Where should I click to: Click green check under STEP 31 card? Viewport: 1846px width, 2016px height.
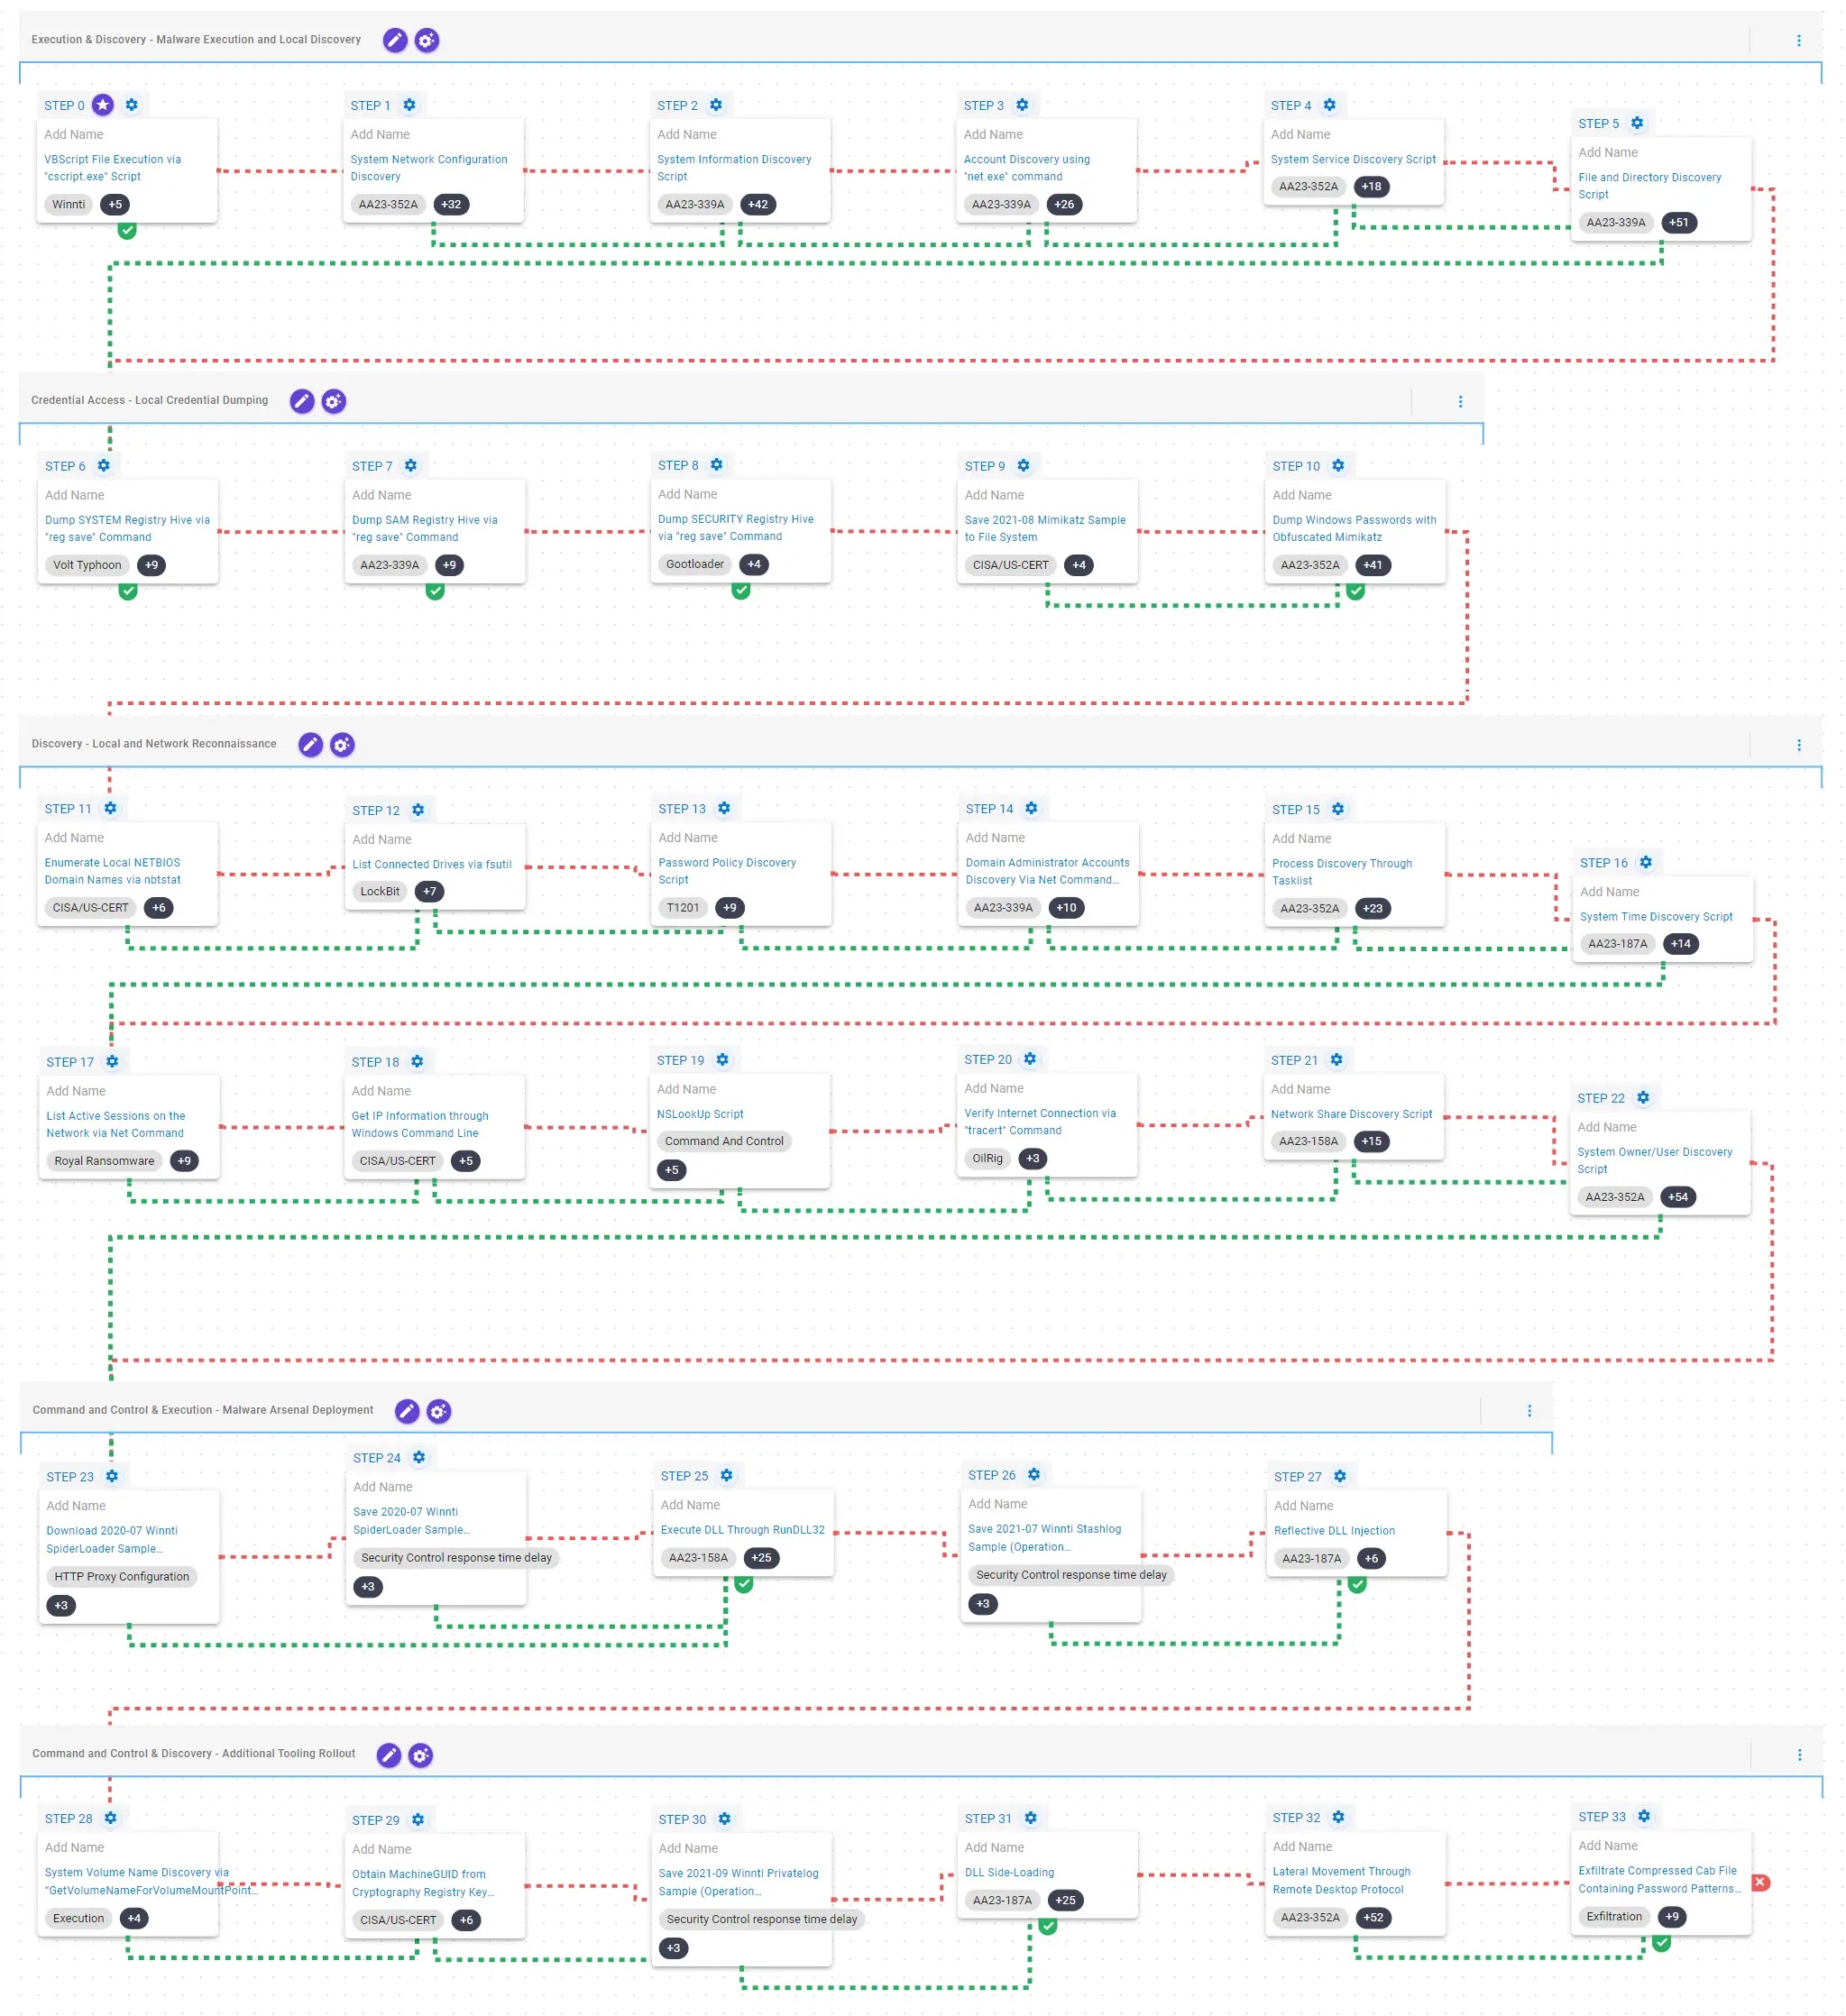click(x=1048, y=1926)
